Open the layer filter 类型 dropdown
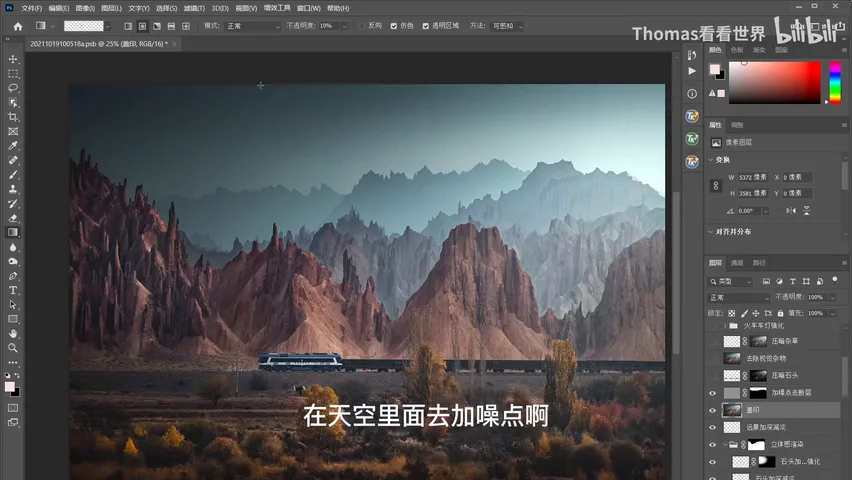 coord(730,282)
